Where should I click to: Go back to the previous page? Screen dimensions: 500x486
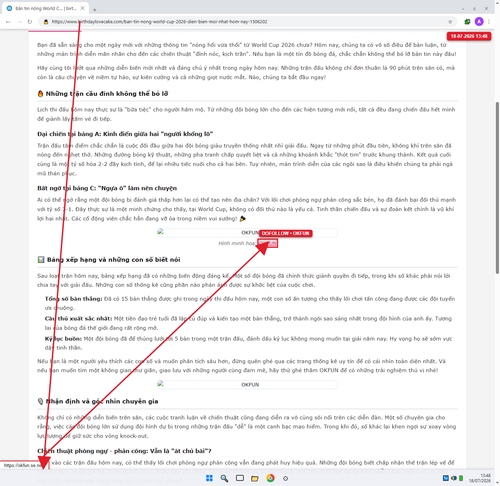pos(8,22)
